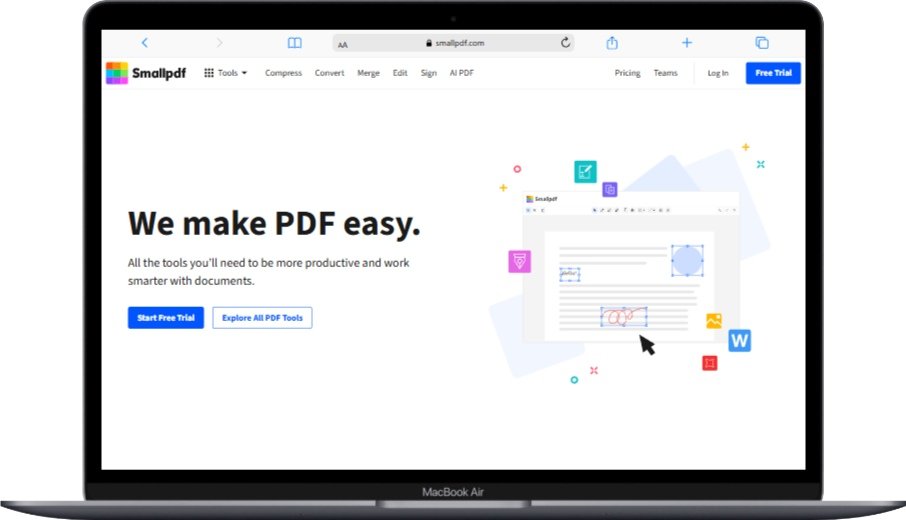This screenshot has height=520, width=906.
Task: Open the Compress menu item
Action: coord(283,73)
